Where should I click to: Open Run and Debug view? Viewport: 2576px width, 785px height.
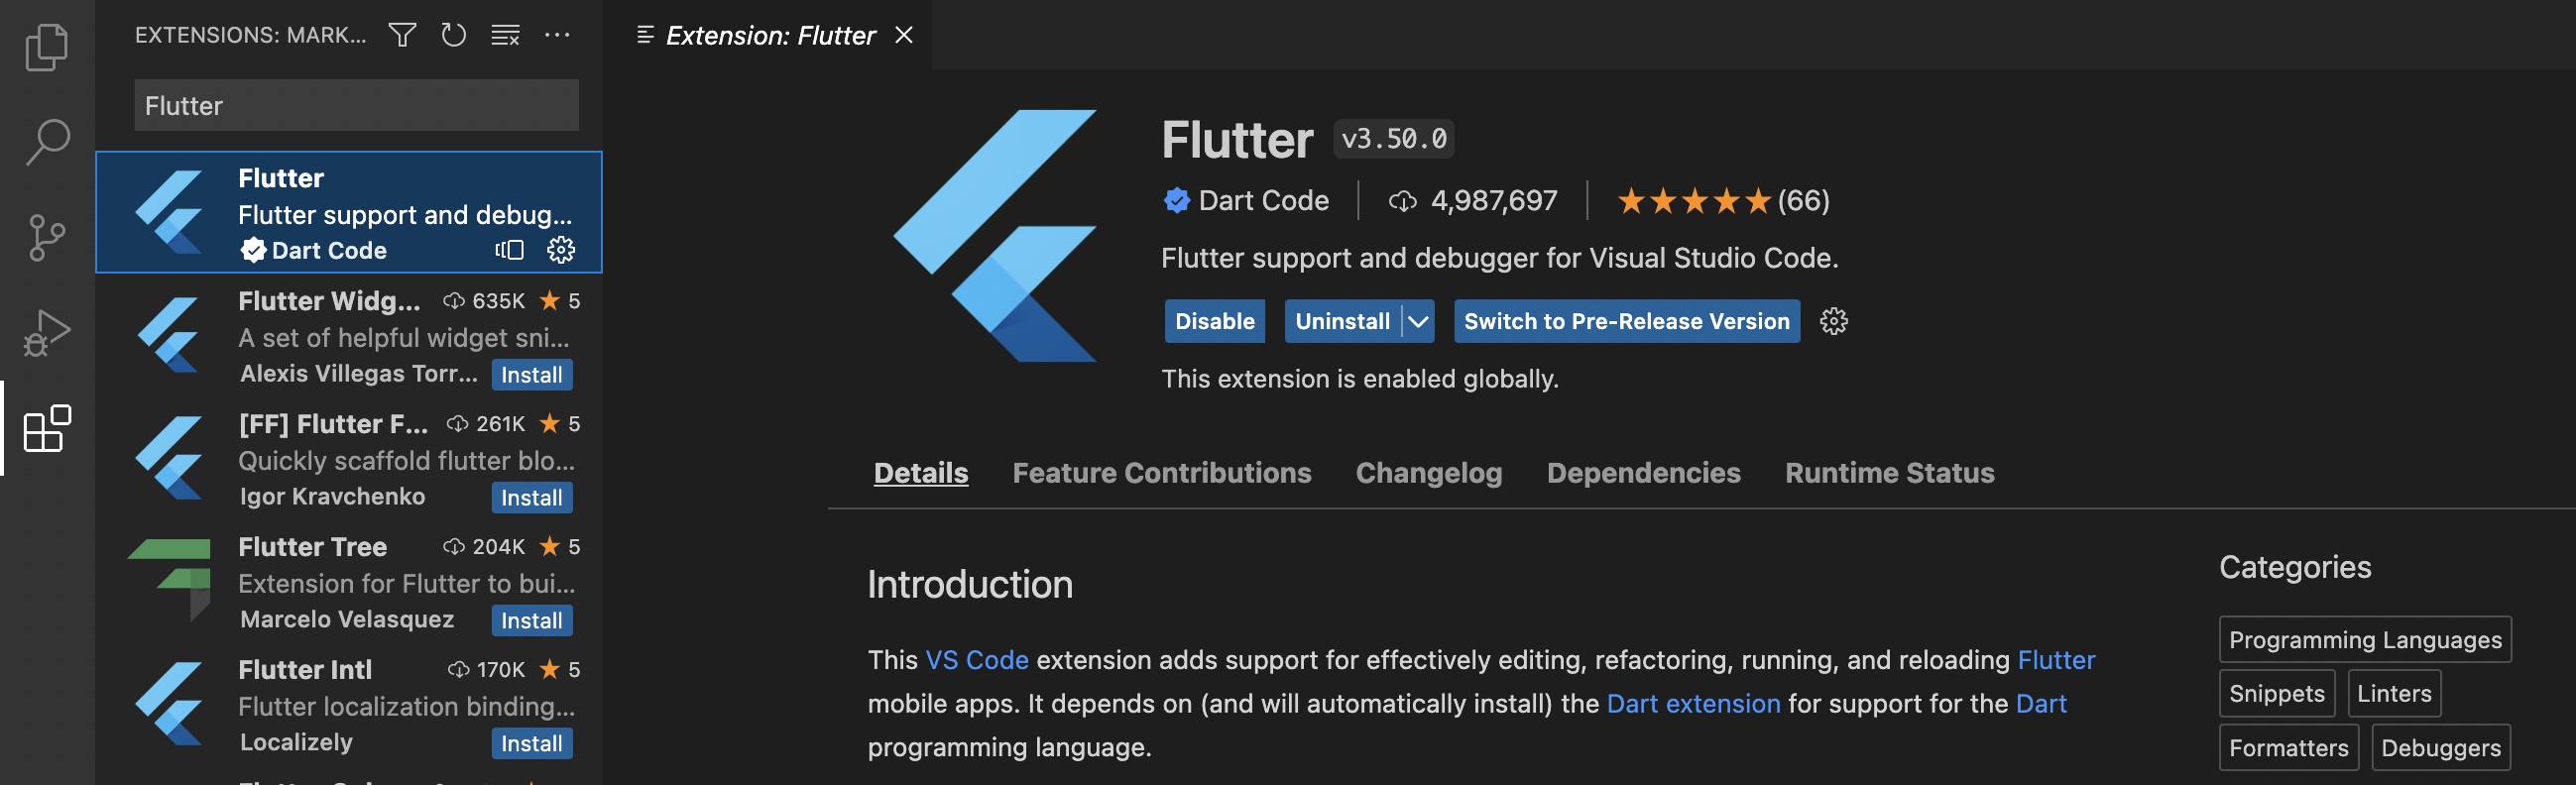tap(47, 333)
